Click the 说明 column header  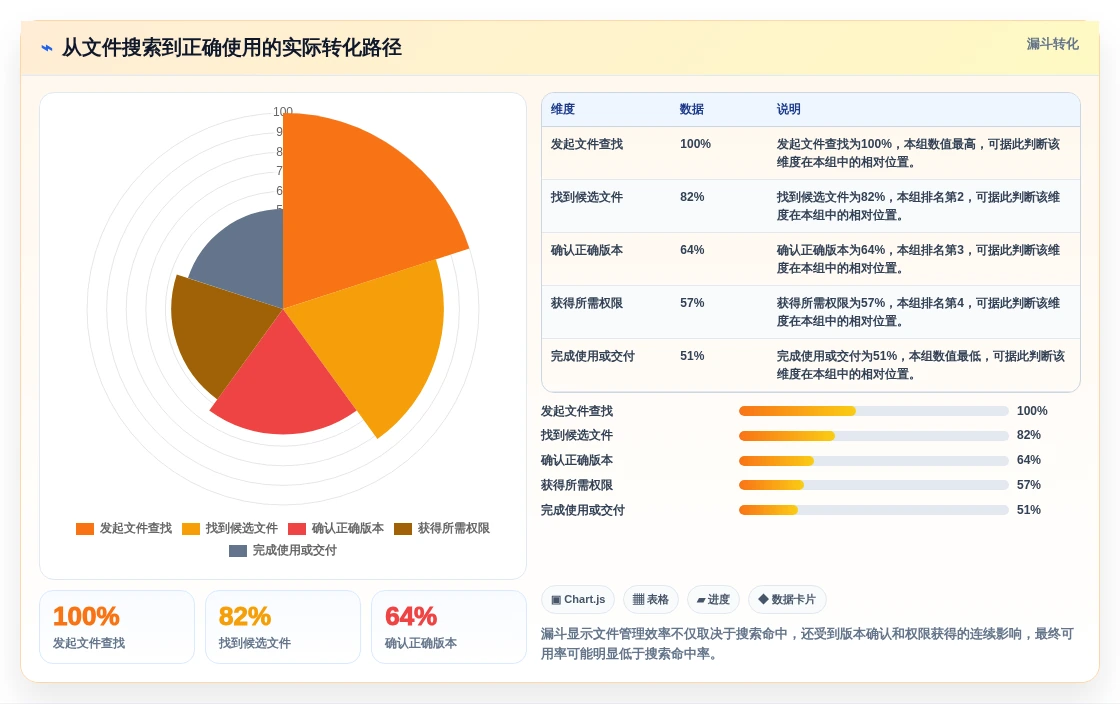(x=789, y=109)
